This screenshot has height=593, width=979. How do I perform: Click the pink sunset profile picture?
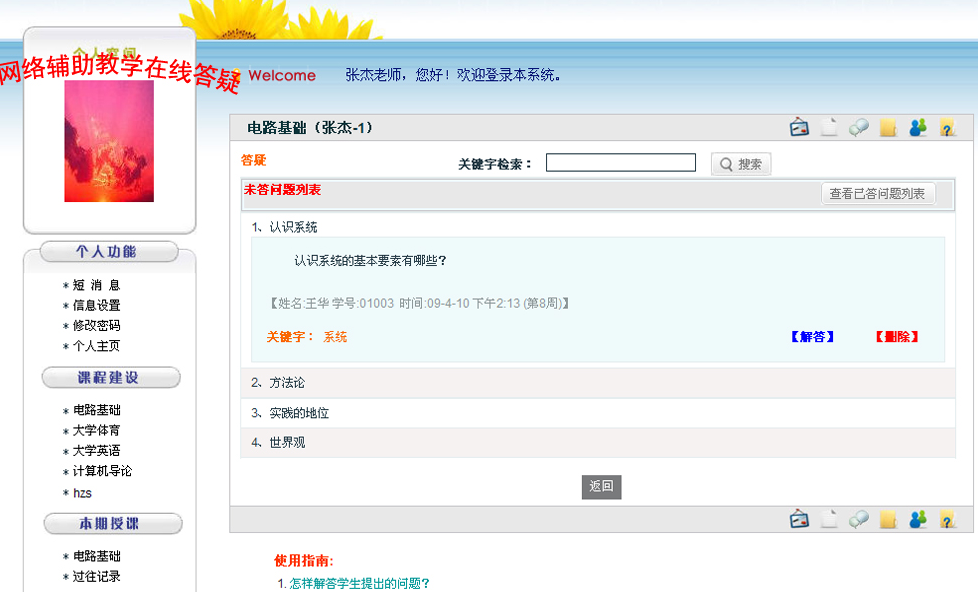click(109, 141)
